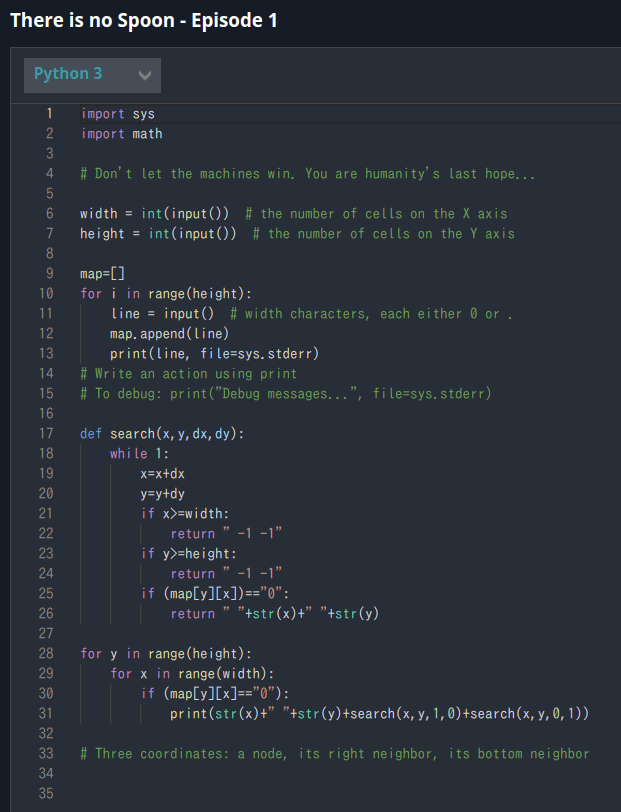This screenshot has width=621, height=812.
Task: Click the while 1: line
Action: pos(139,454)
